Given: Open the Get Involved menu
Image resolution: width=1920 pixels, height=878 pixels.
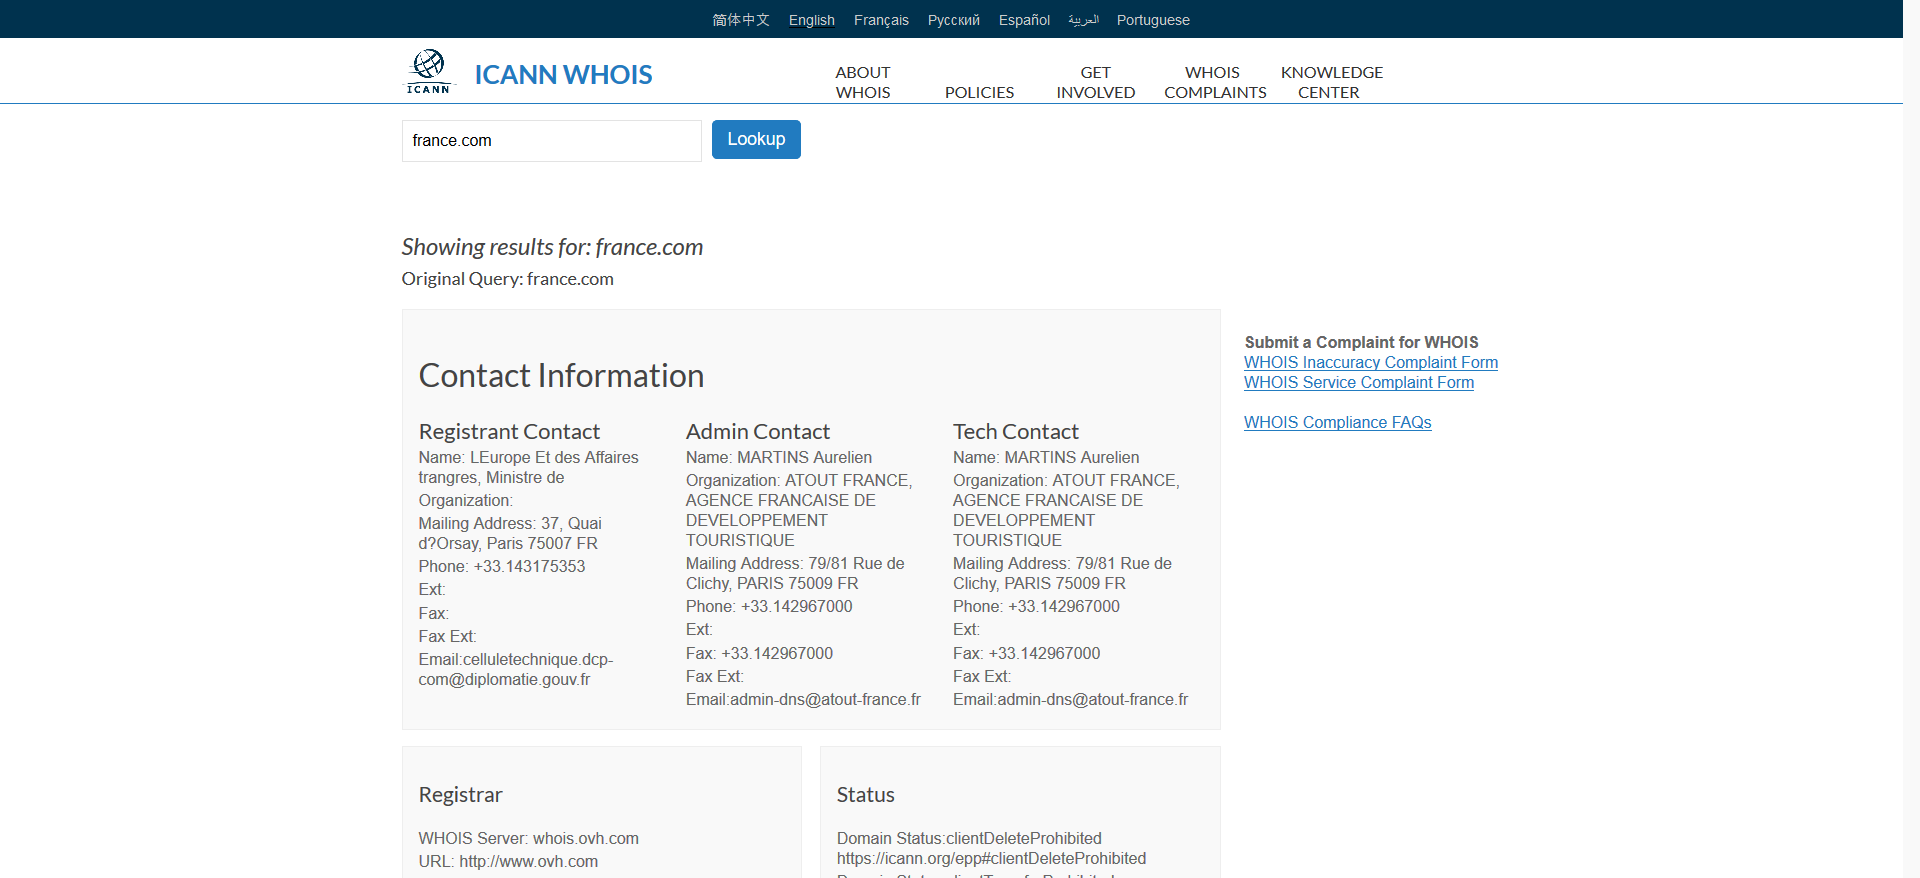Looking at the screenshot, I should pyautogui.click(x=1096, y=82).
